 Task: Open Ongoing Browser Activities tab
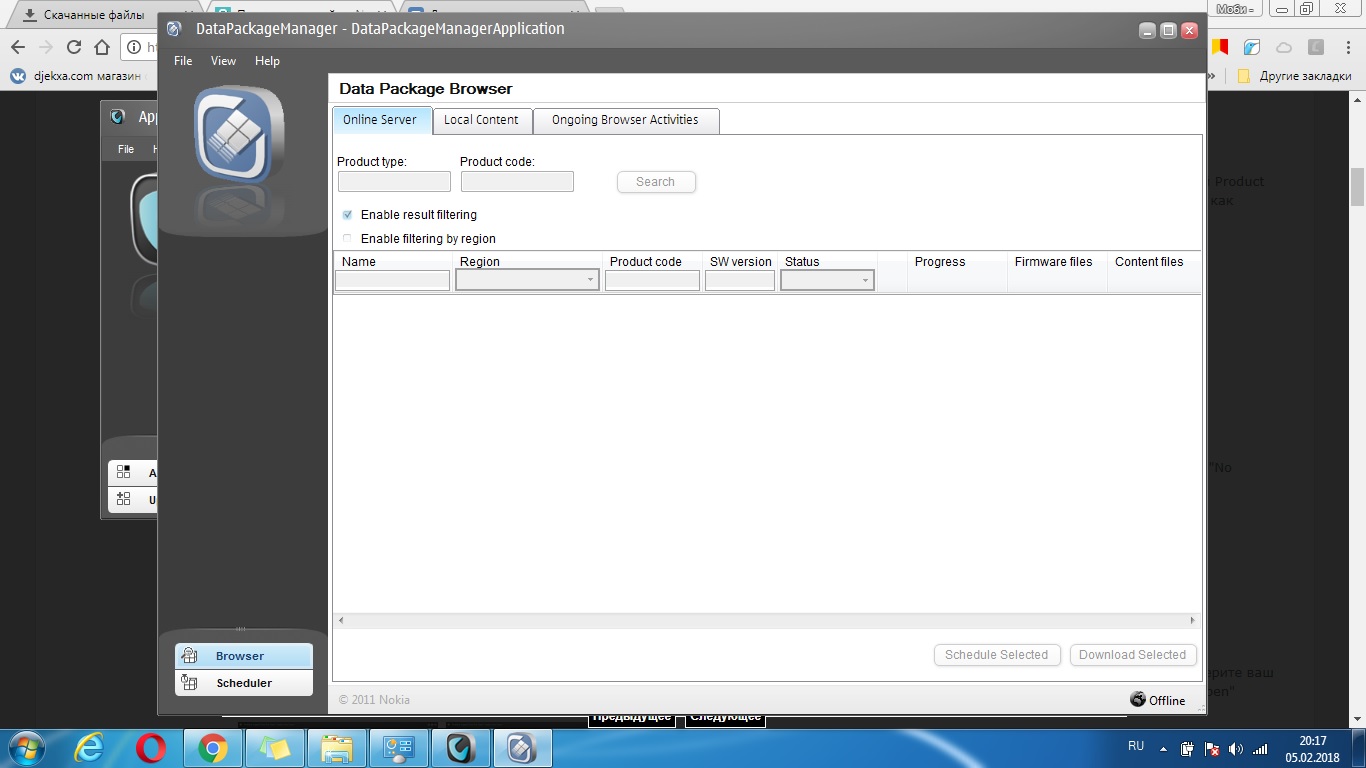(x=625, y=120)
